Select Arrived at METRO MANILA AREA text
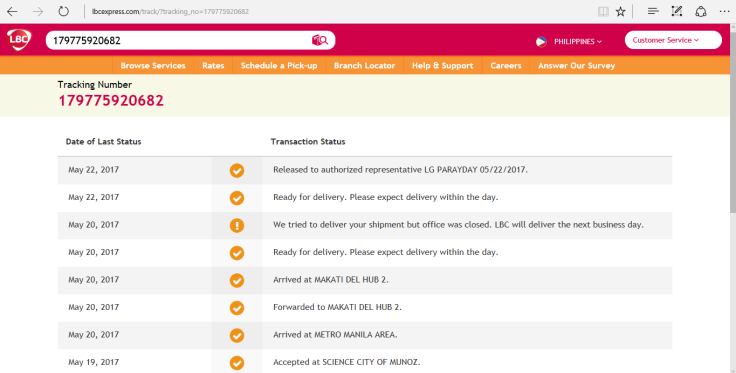This screenshot has width=736, height=373. tap(335, 335)
